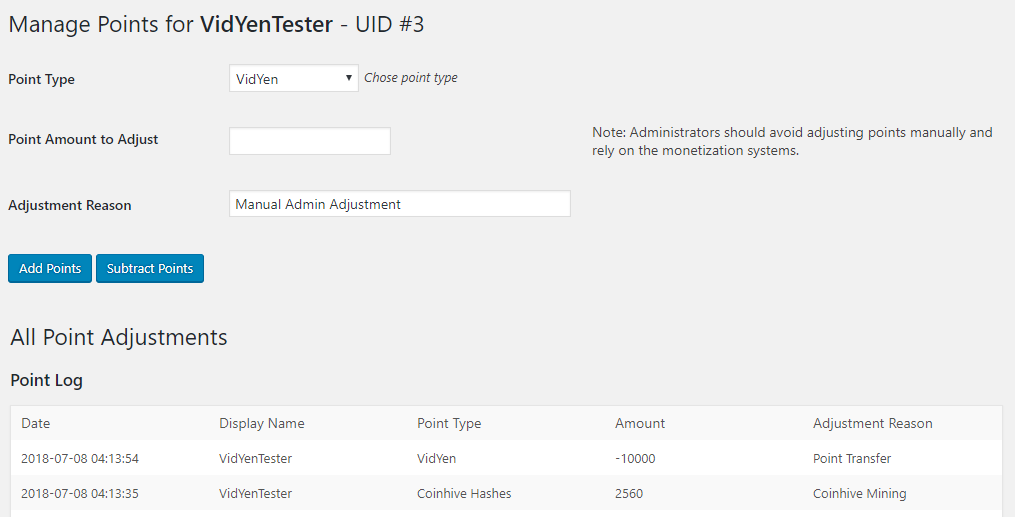Click the Adjustment Reason text field
1015x517 pixels.
399,204
